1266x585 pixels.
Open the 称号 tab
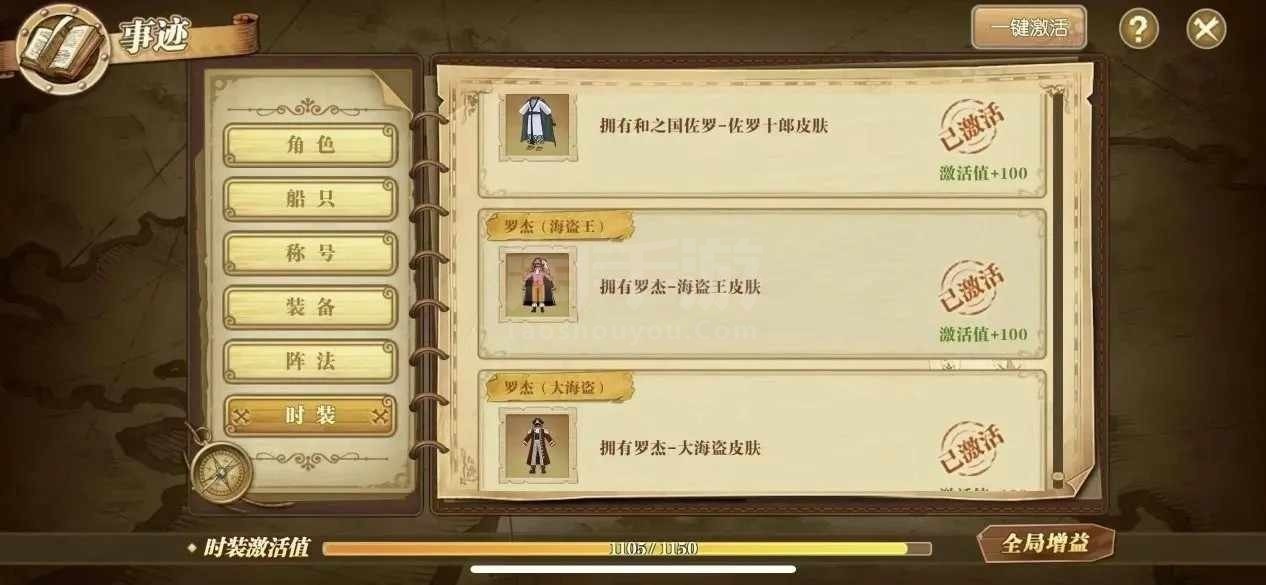310,253
